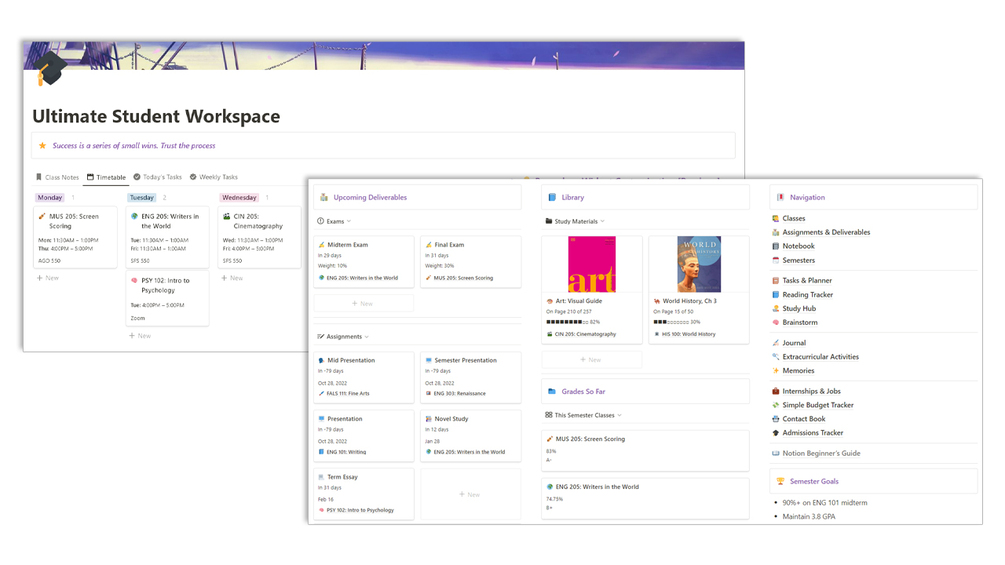The width and height of the screenshot is (1005, 565).
Task: Select the Monday column tag
Action: click(50, 197)
